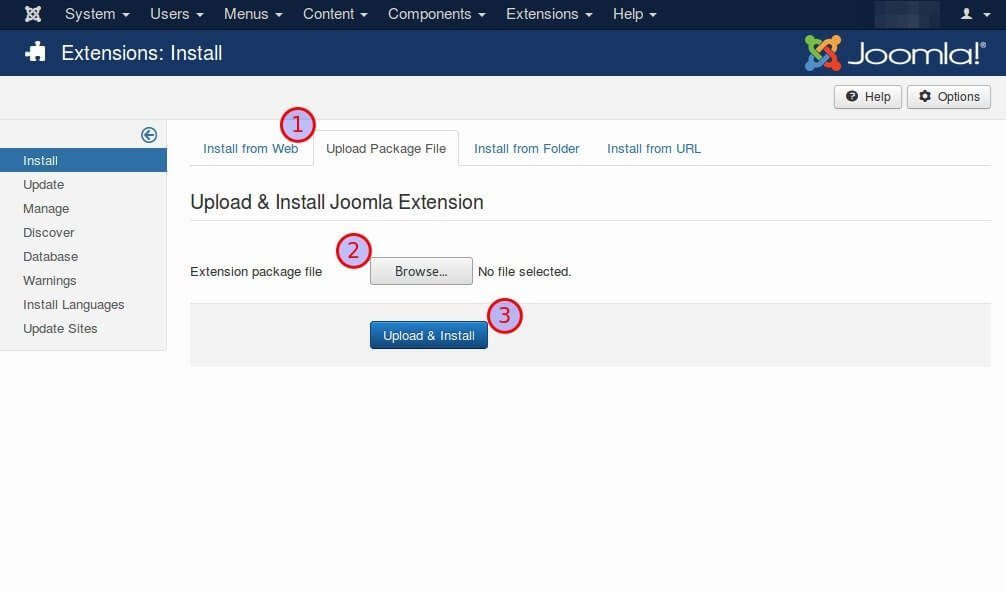This screenshot has width=1006, height=593.
Task: Open the Options settings button
Action: [x=948, y=97]
